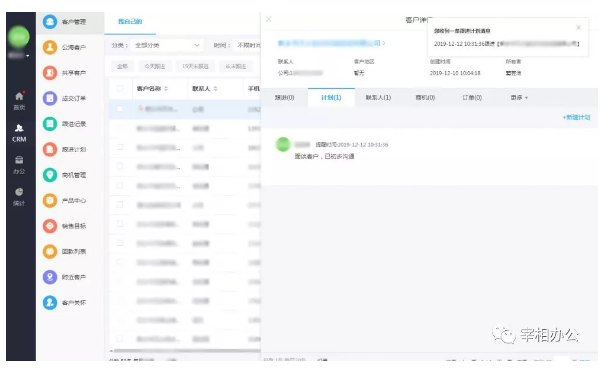
Task: Select the 计划(1) tab
Action: click(x=331, y=98)
